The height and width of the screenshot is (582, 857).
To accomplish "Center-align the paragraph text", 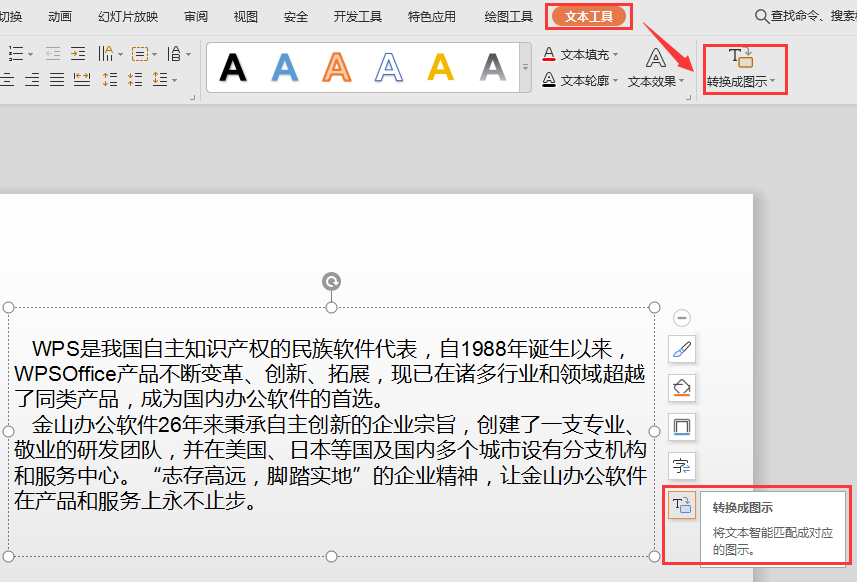I will click(x=7, y=80).
